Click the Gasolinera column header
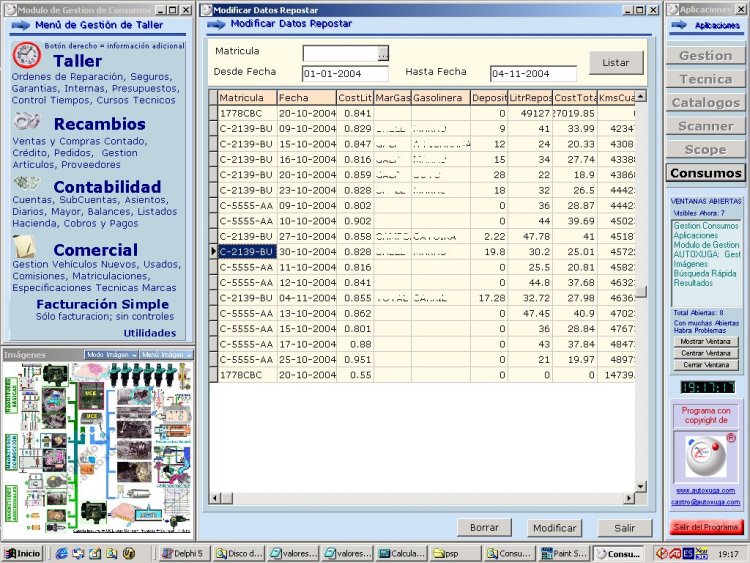This screenshot has height=563, width=750. pyautogui.click(x=440, y=98)
